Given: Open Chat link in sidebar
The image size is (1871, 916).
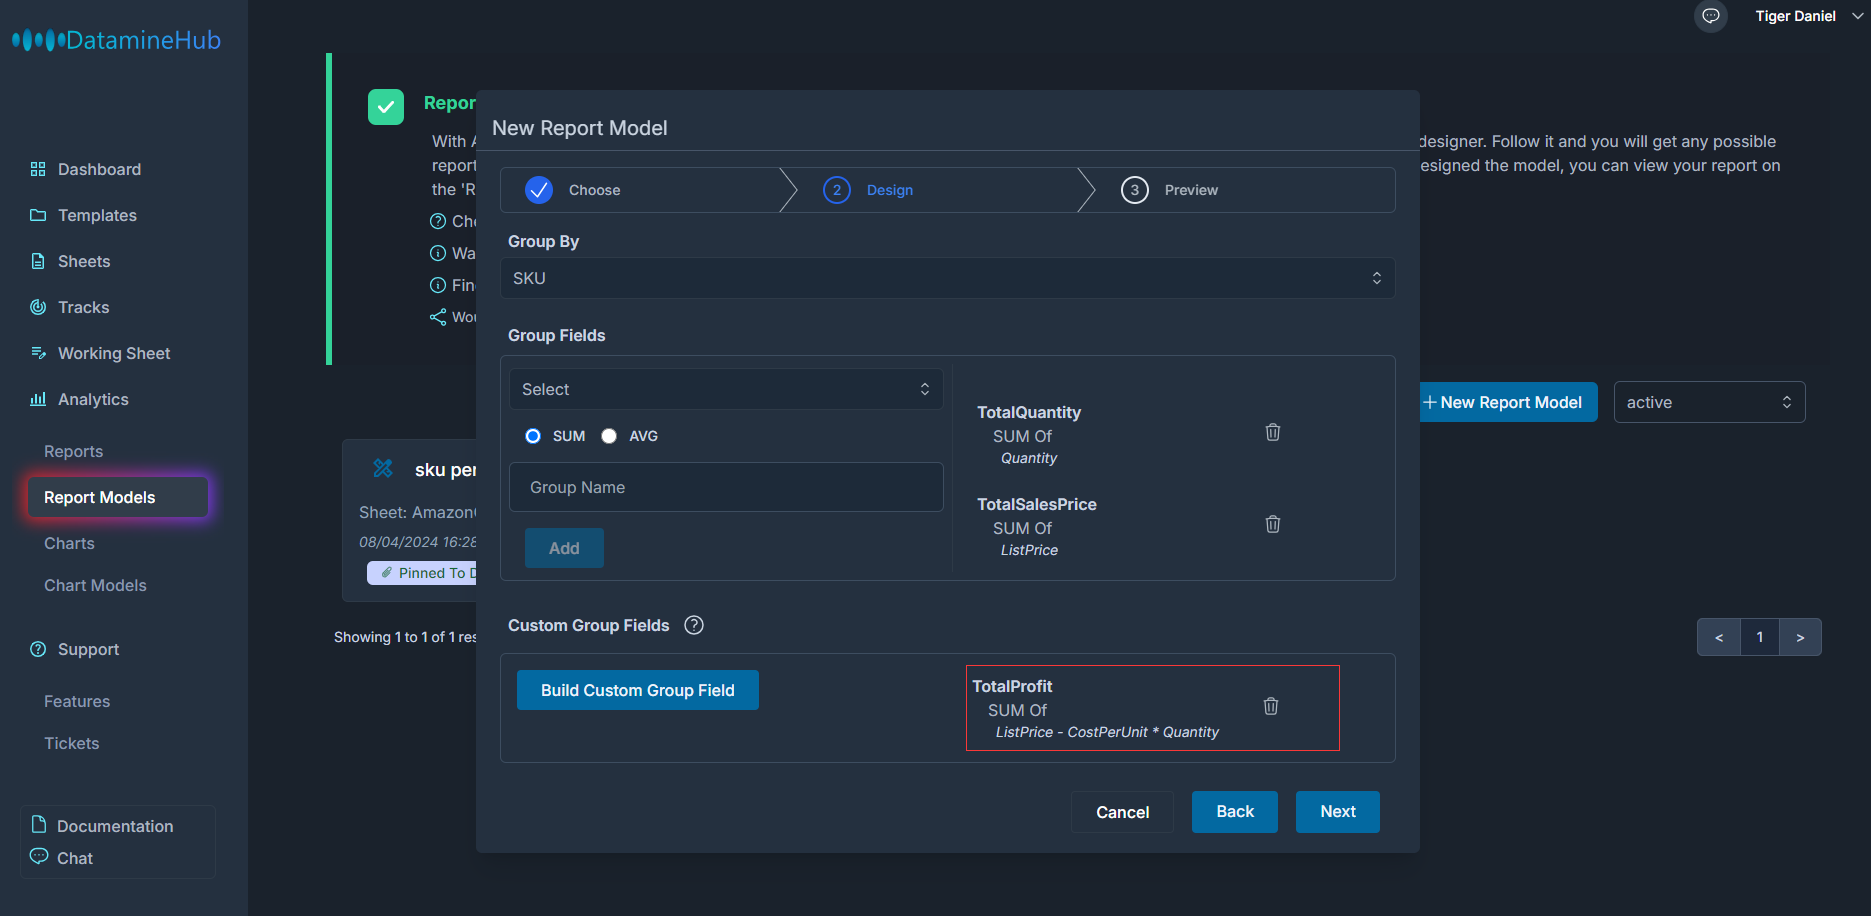Looking at the screenshot, I should [x=74, y=858].
